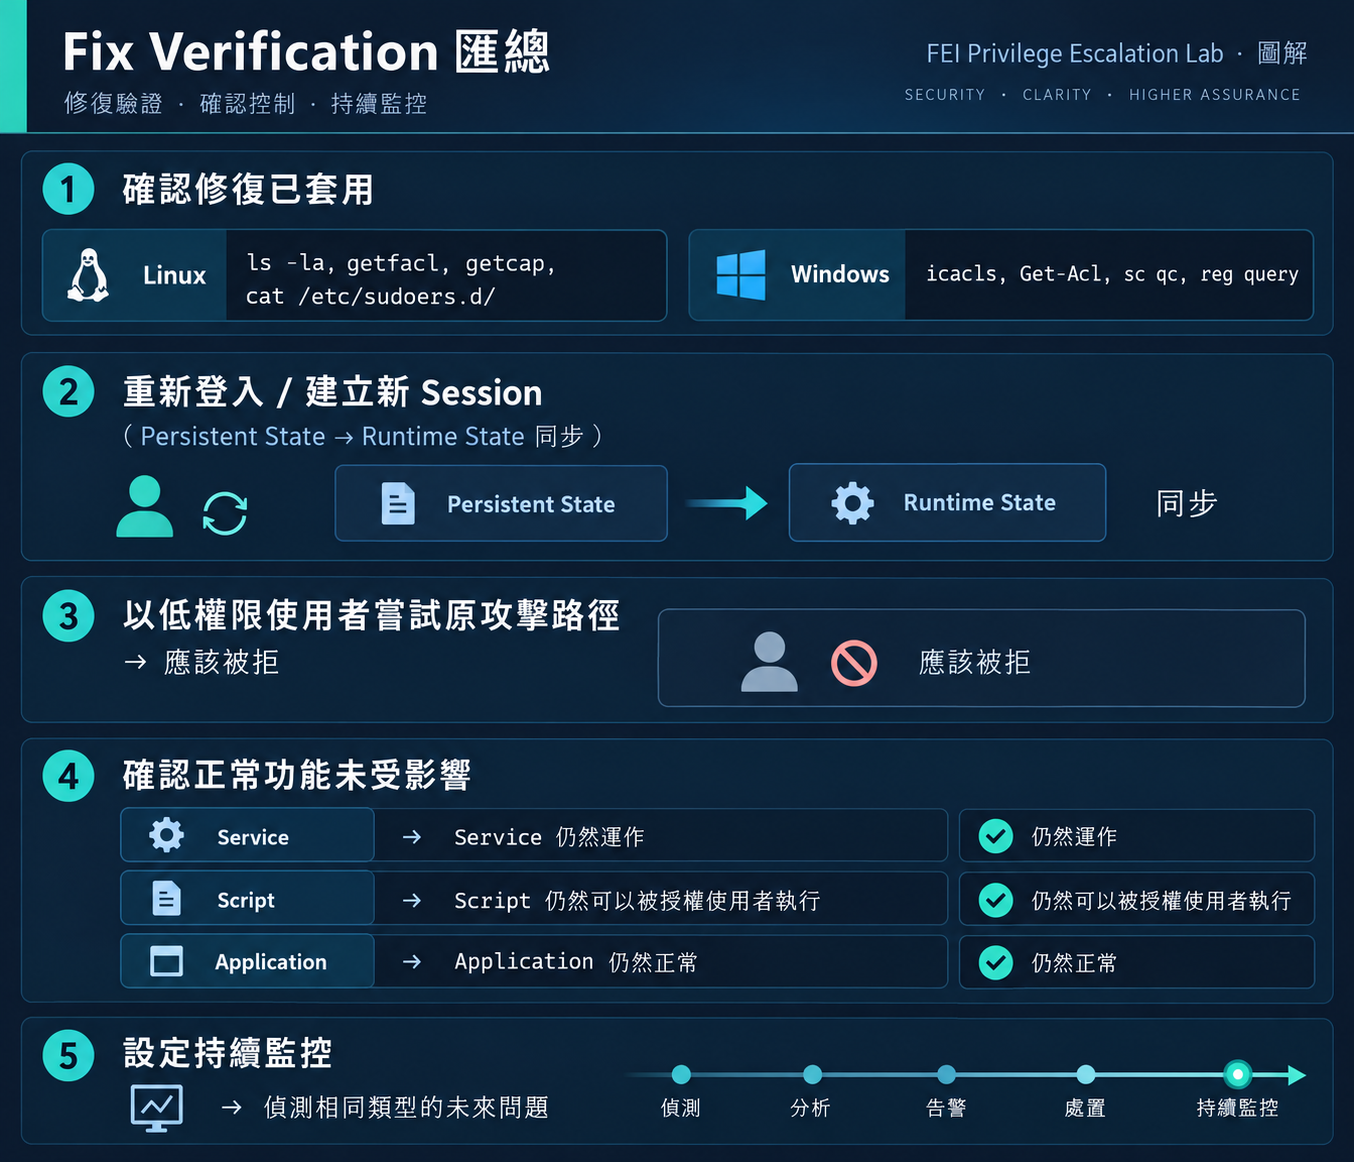
Task: Click the heading '確認正常功能未受影響'
Action: pos(297,775)
